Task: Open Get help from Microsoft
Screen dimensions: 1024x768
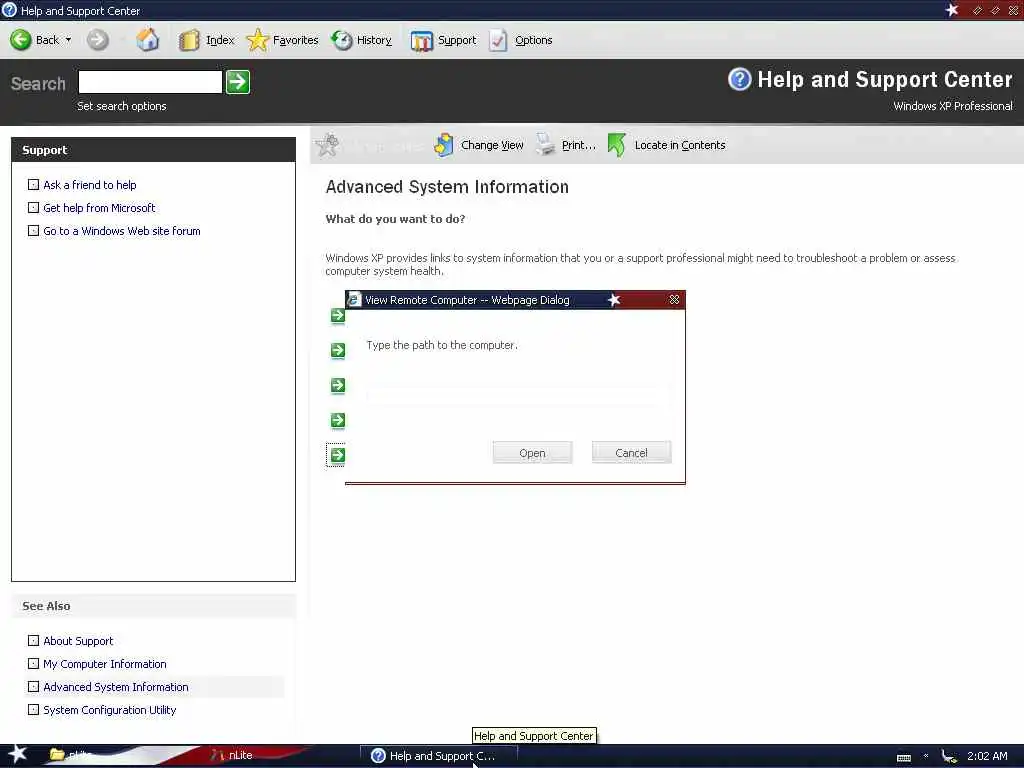Action: [99, 208]
